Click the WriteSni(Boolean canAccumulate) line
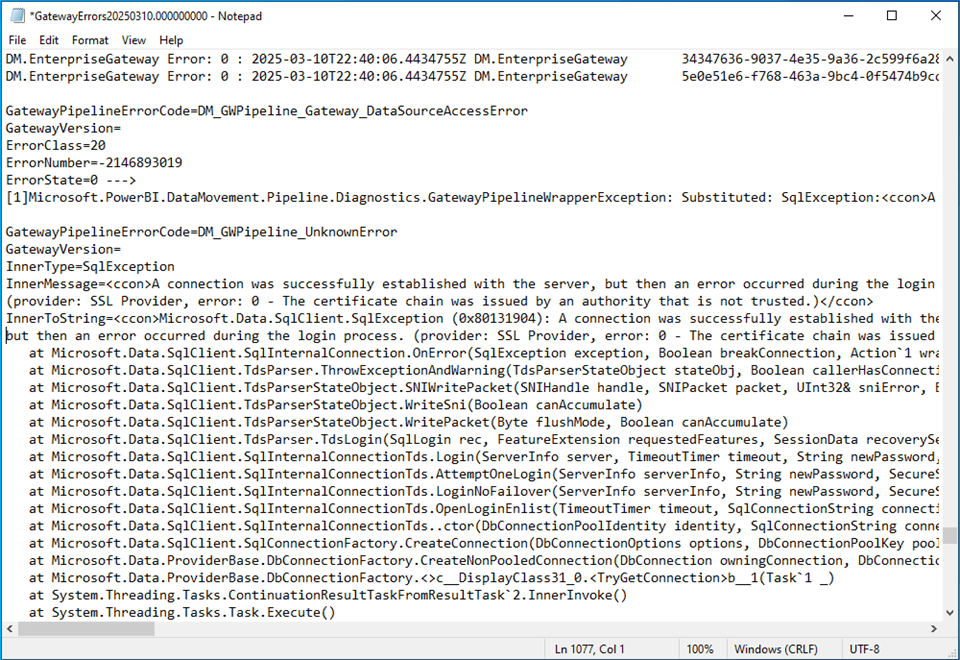 pos(336,405)
